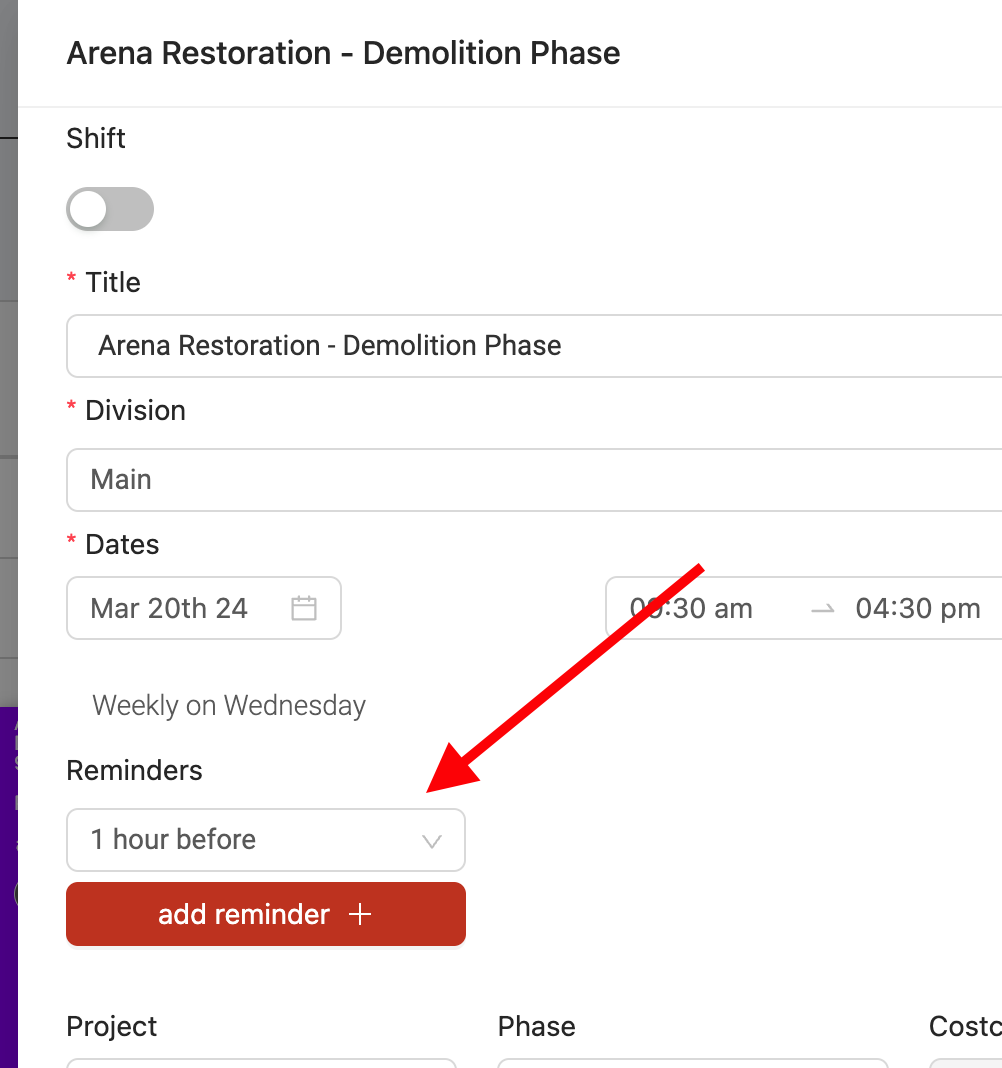Click the Weekly on Wednesday recurrence text

pyautogui.click(x=229, y=706)
